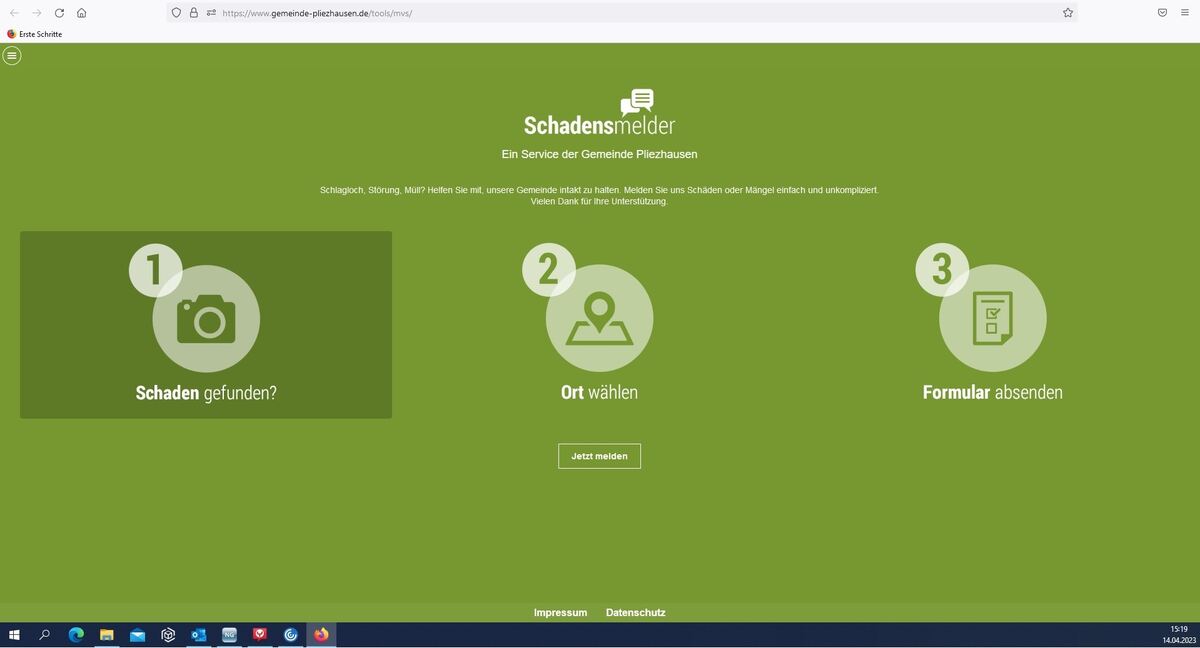The height and width of the screenshot is (648, 1200).
Task: View site security via the padlock icon
Action: 194,13
